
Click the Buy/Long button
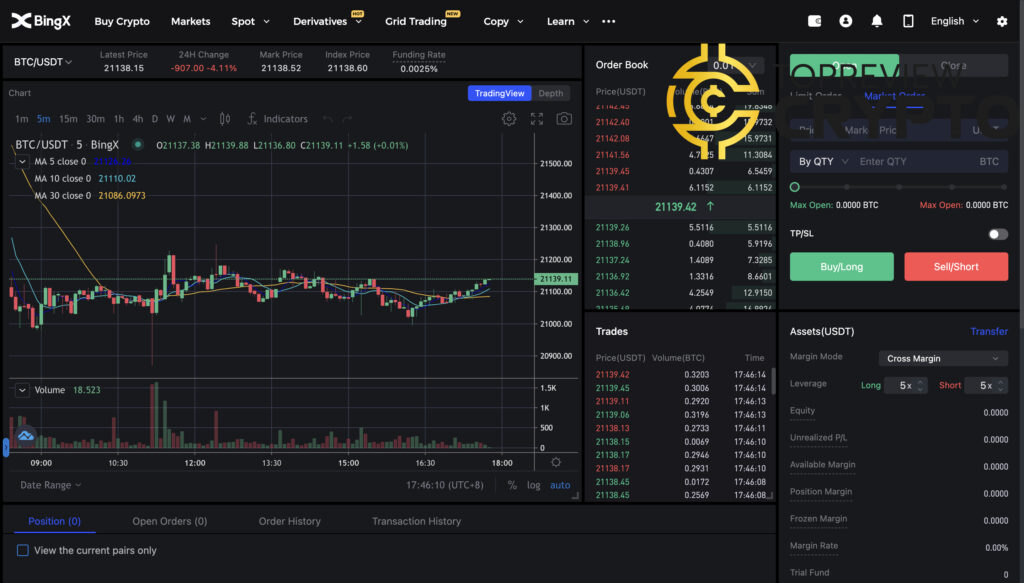(842, 266)
